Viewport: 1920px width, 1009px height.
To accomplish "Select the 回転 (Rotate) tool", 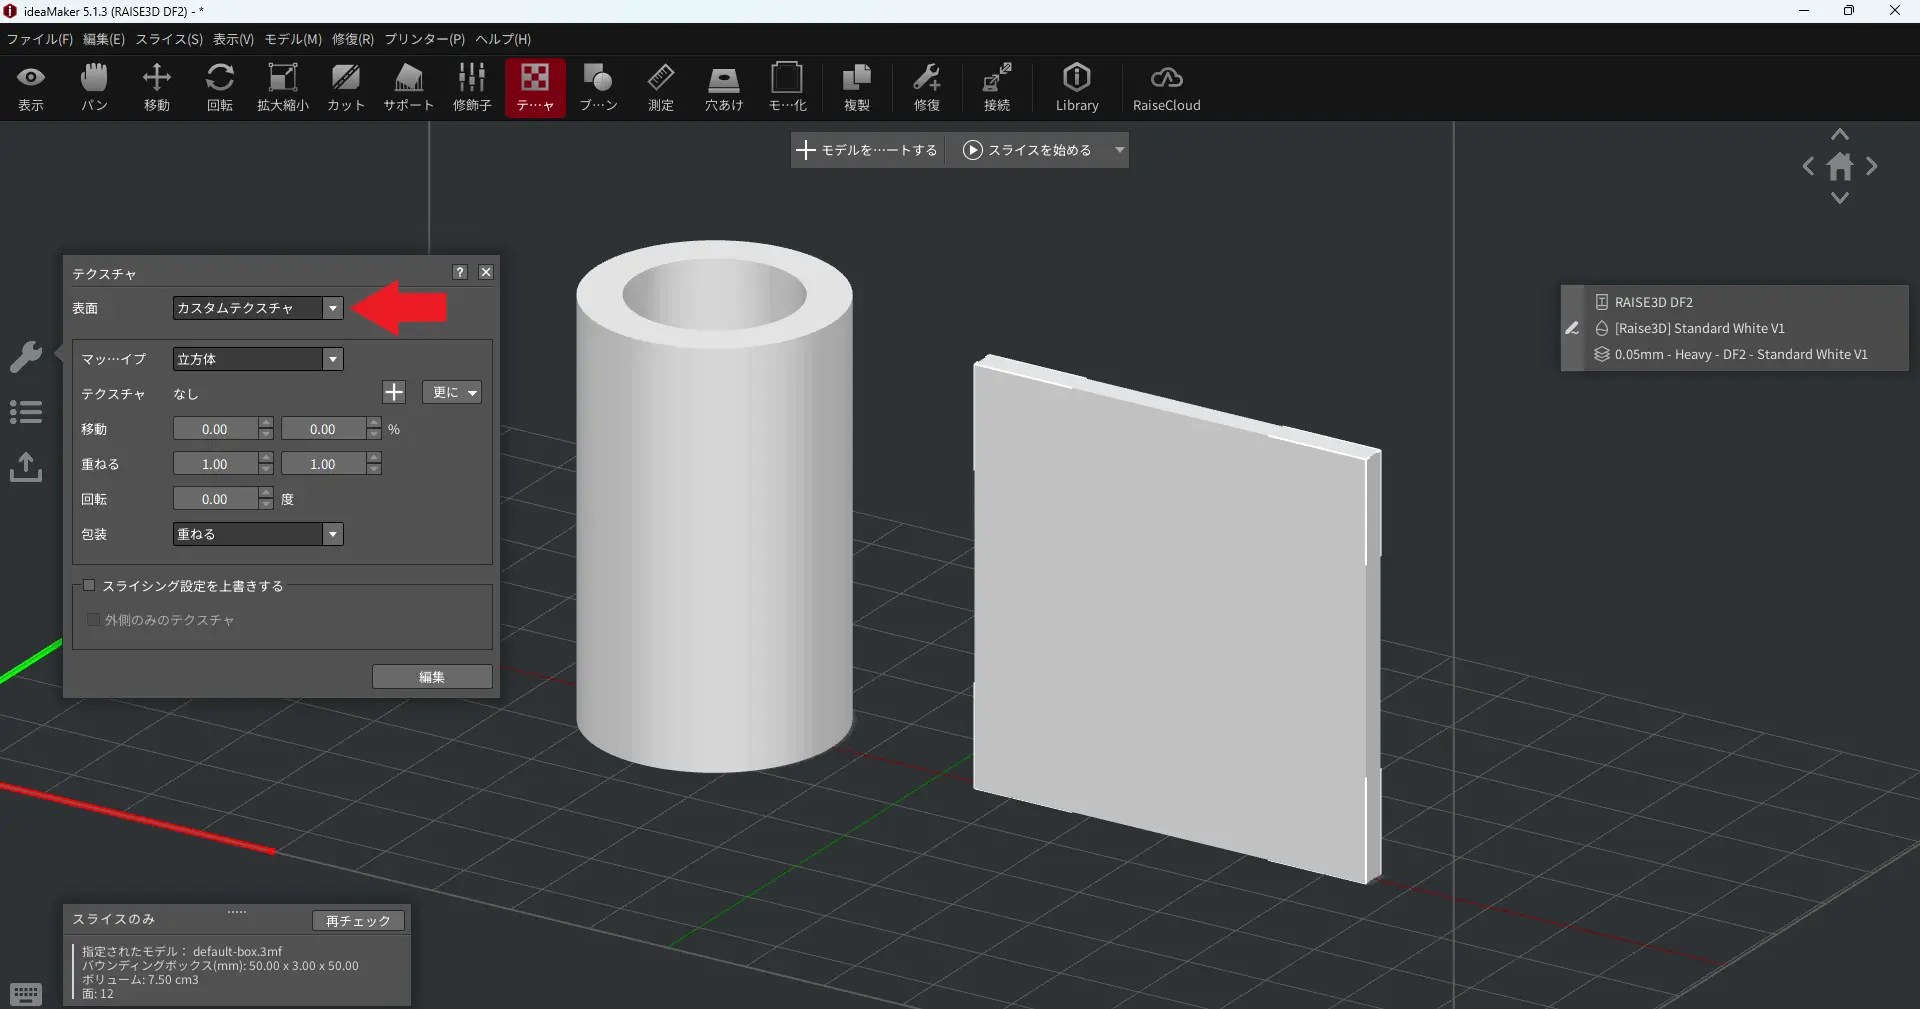I will coord(219,87).
